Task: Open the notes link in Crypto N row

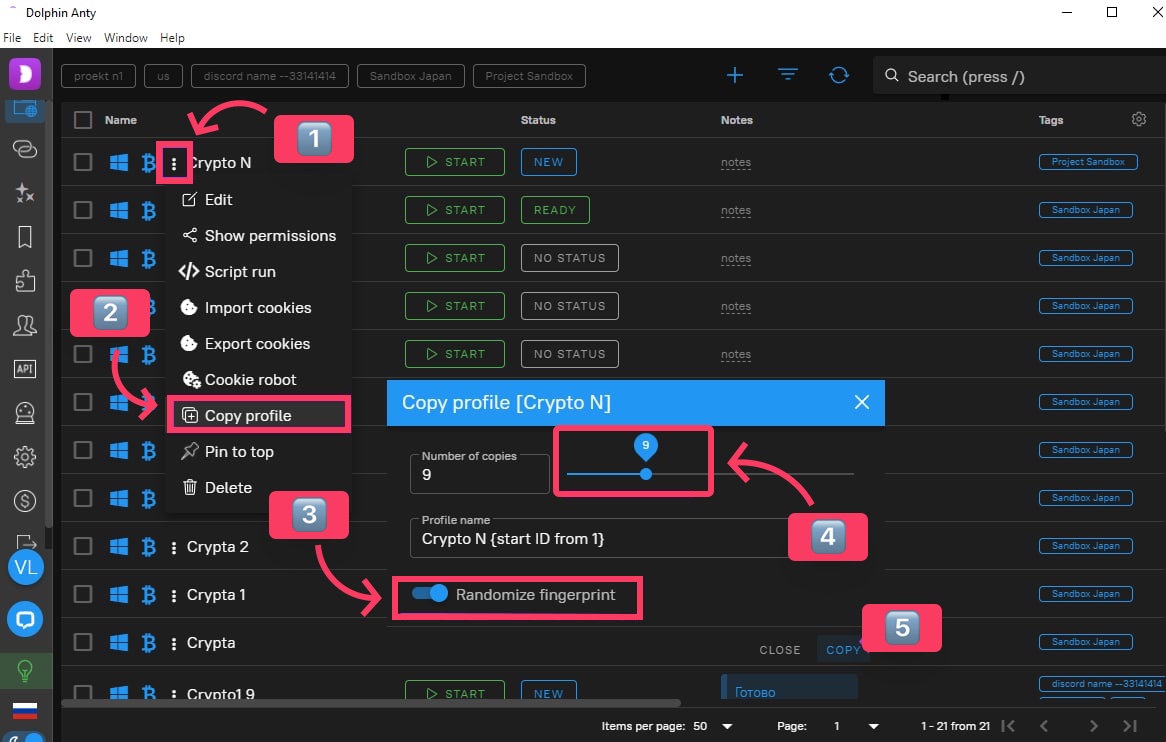Action: pos(735,162)
